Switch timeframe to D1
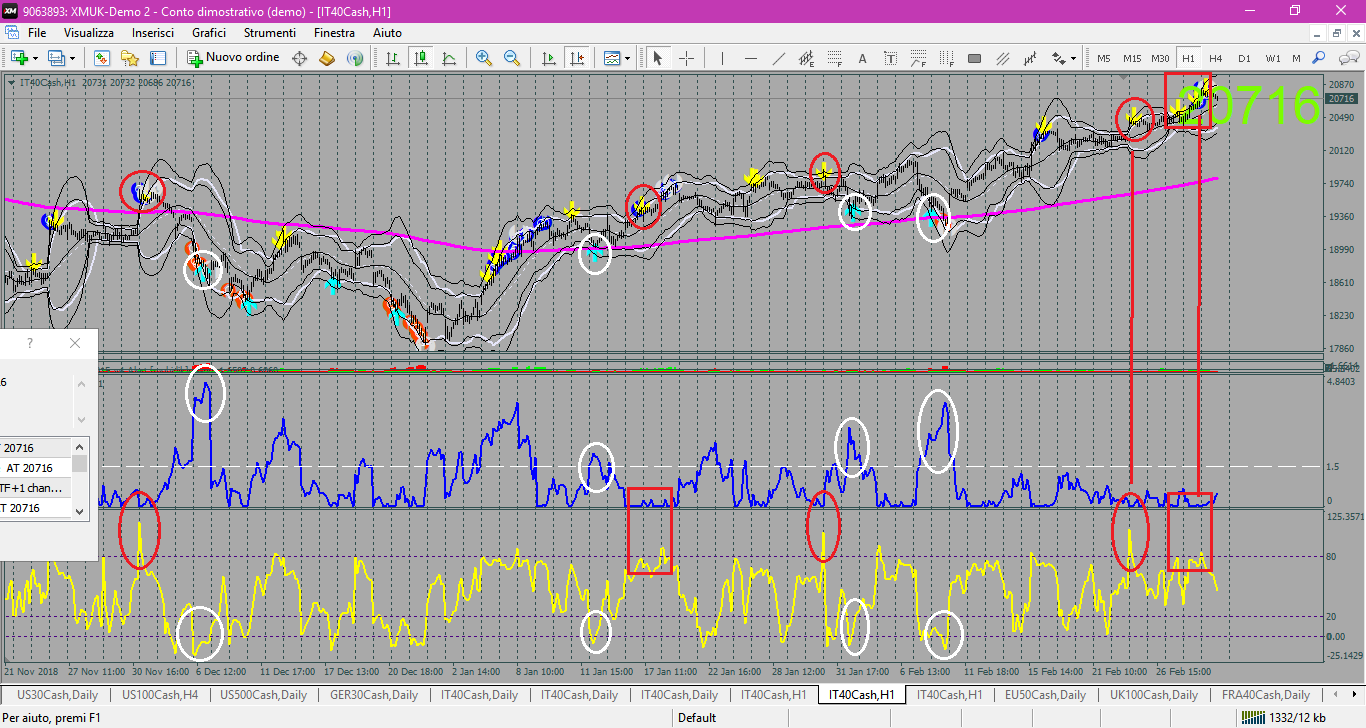 point(1244,58)
